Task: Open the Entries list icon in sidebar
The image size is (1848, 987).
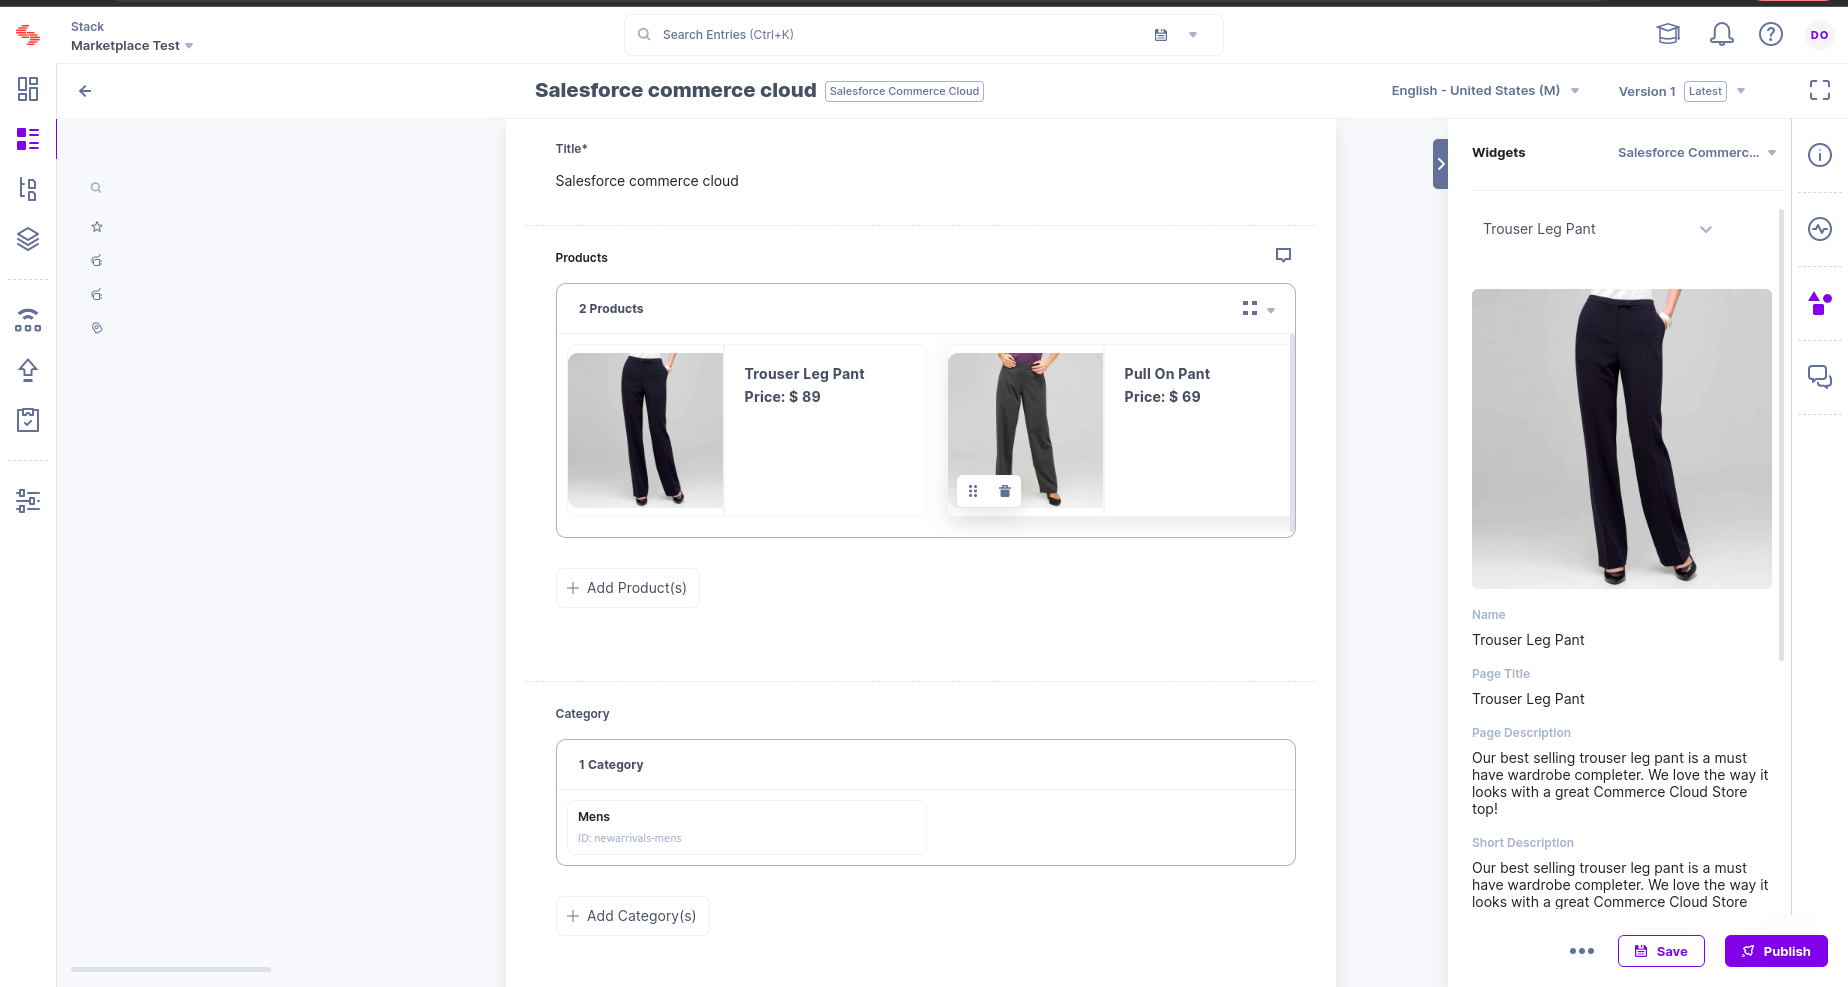Action: tap(28, 139)
